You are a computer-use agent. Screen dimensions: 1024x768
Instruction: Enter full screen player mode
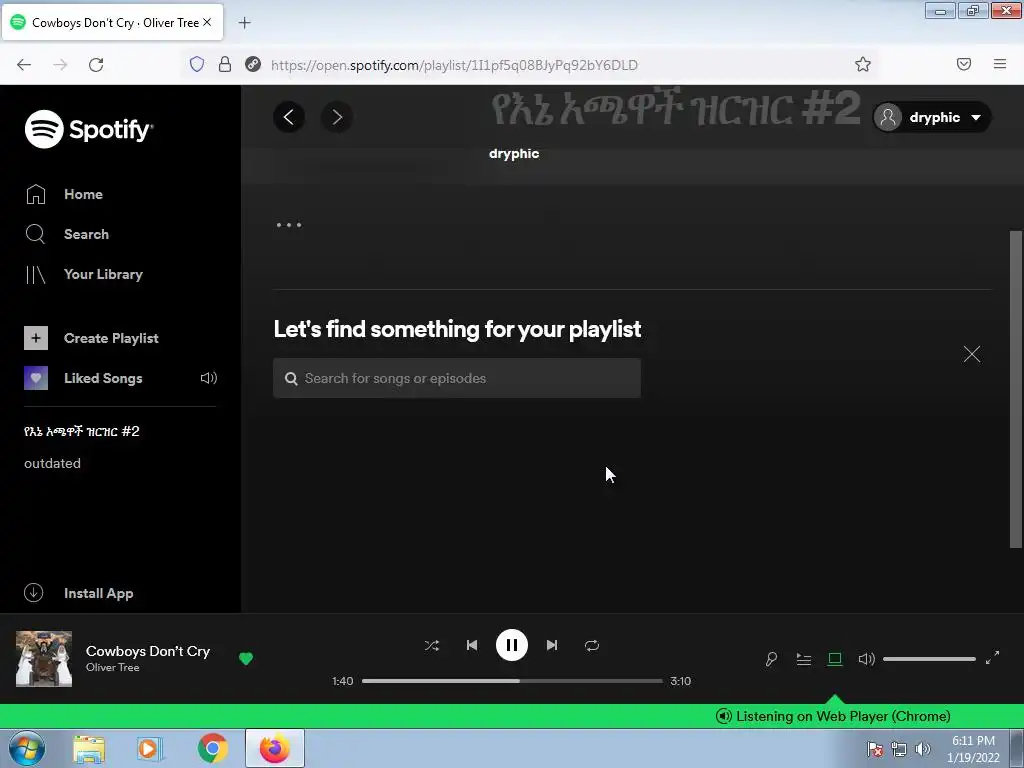point(992,658)
